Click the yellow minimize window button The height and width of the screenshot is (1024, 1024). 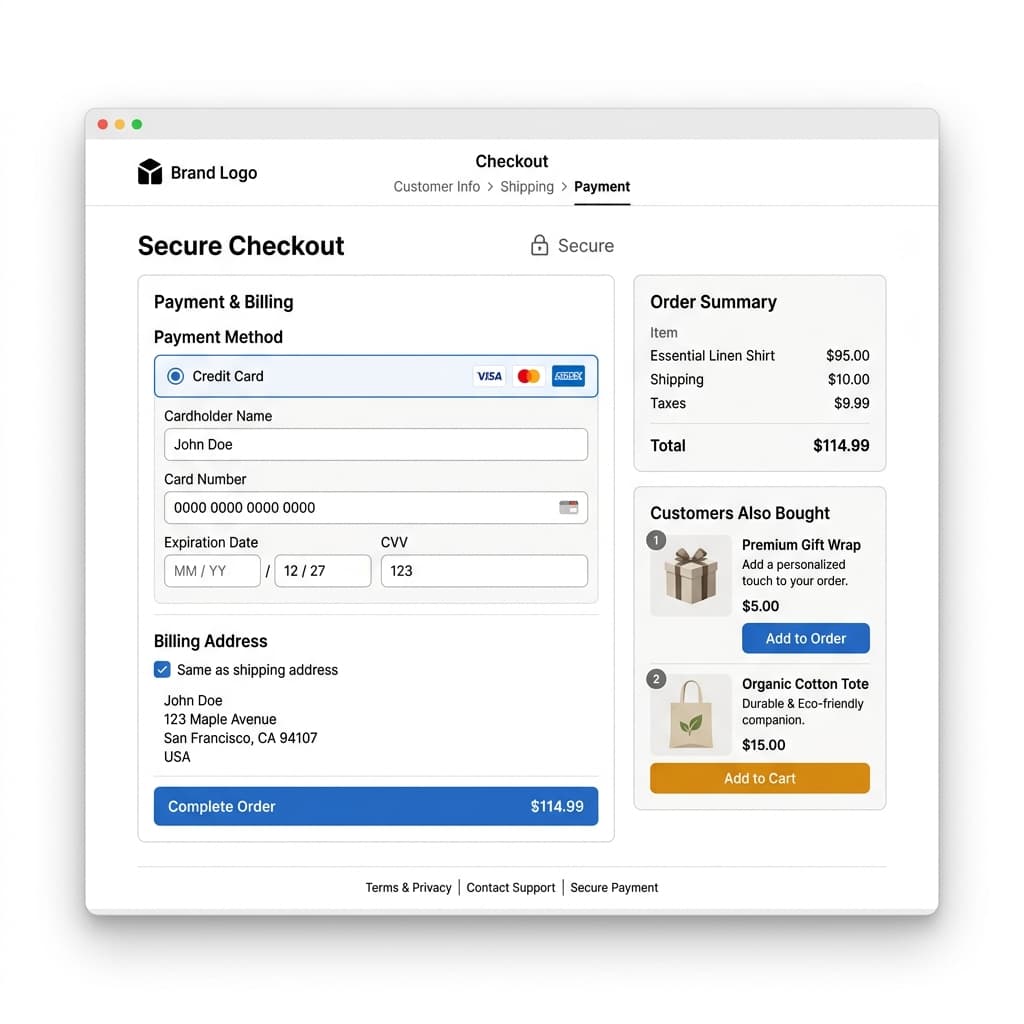(x=120, y=124)
